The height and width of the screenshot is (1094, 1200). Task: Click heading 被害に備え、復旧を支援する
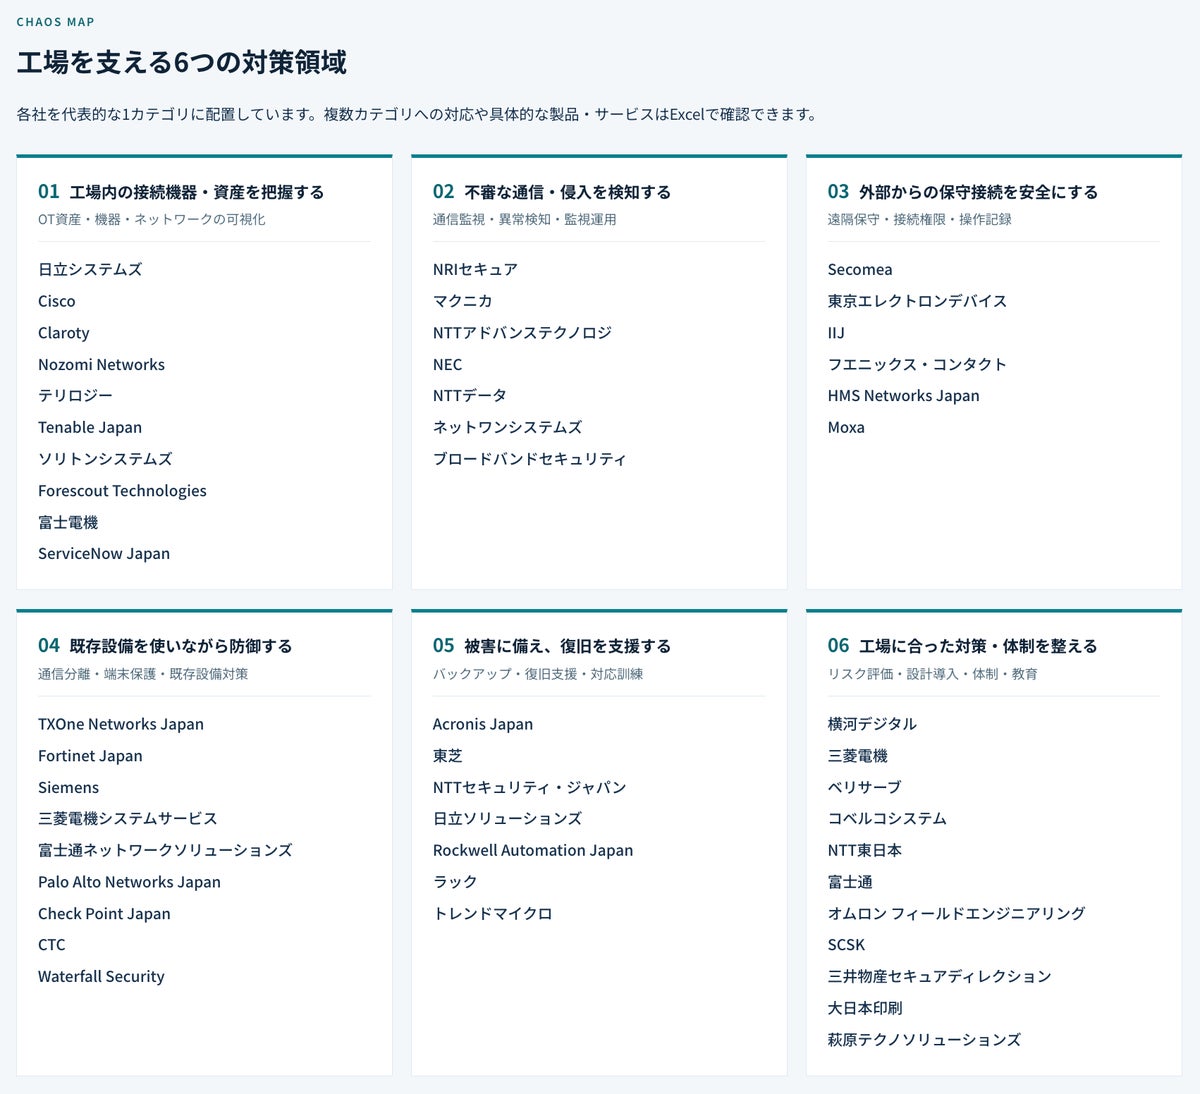568,646
